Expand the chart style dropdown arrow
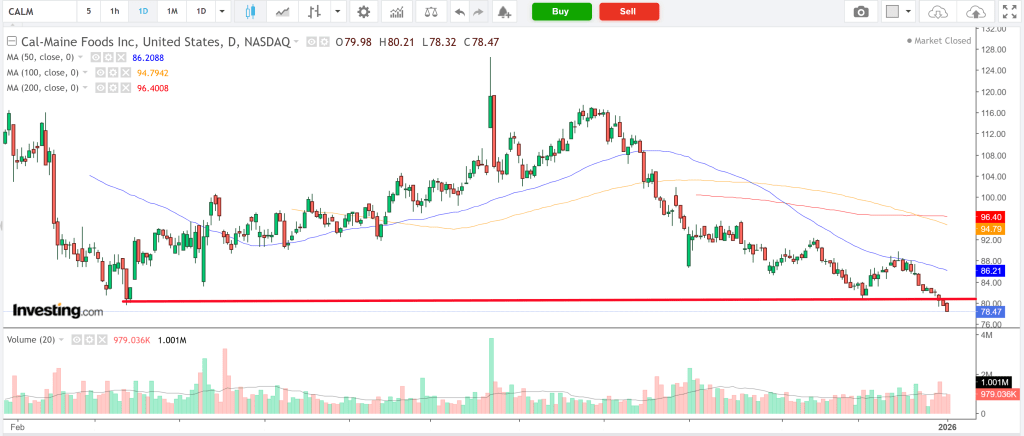 tap(340, 12)
